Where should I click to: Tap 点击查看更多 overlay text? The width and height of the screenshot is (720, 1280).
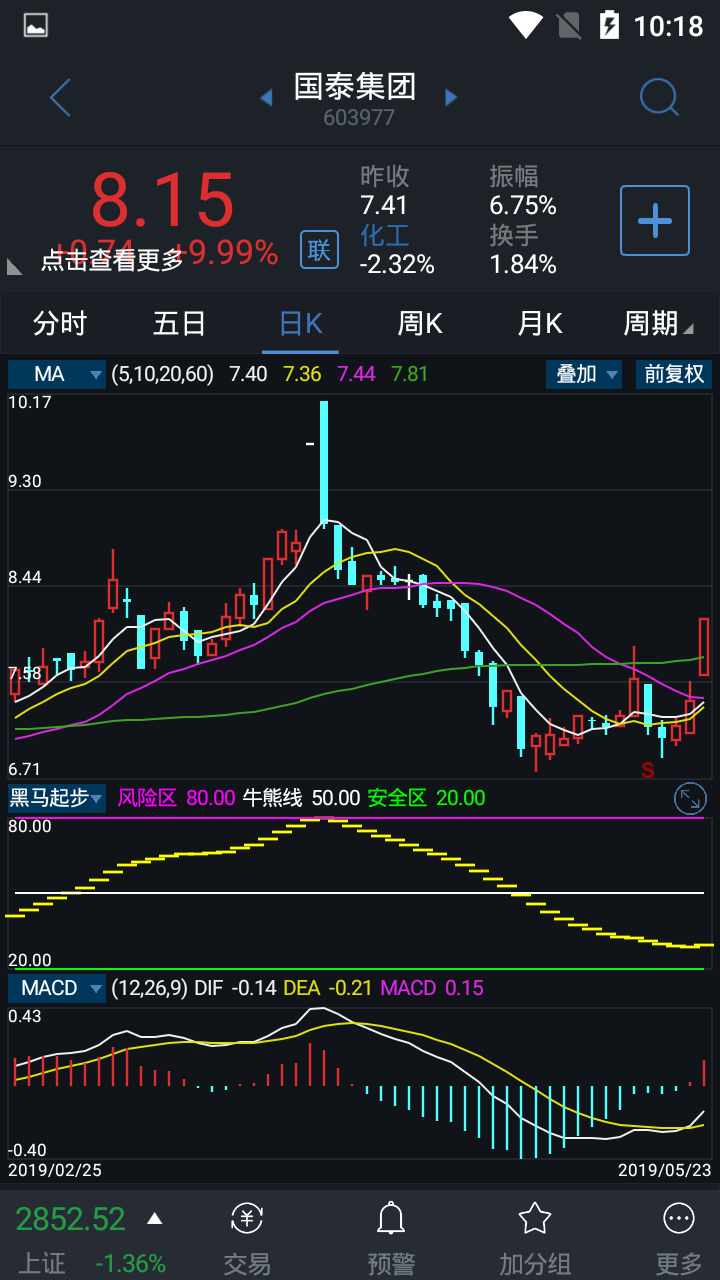(112, 260)
